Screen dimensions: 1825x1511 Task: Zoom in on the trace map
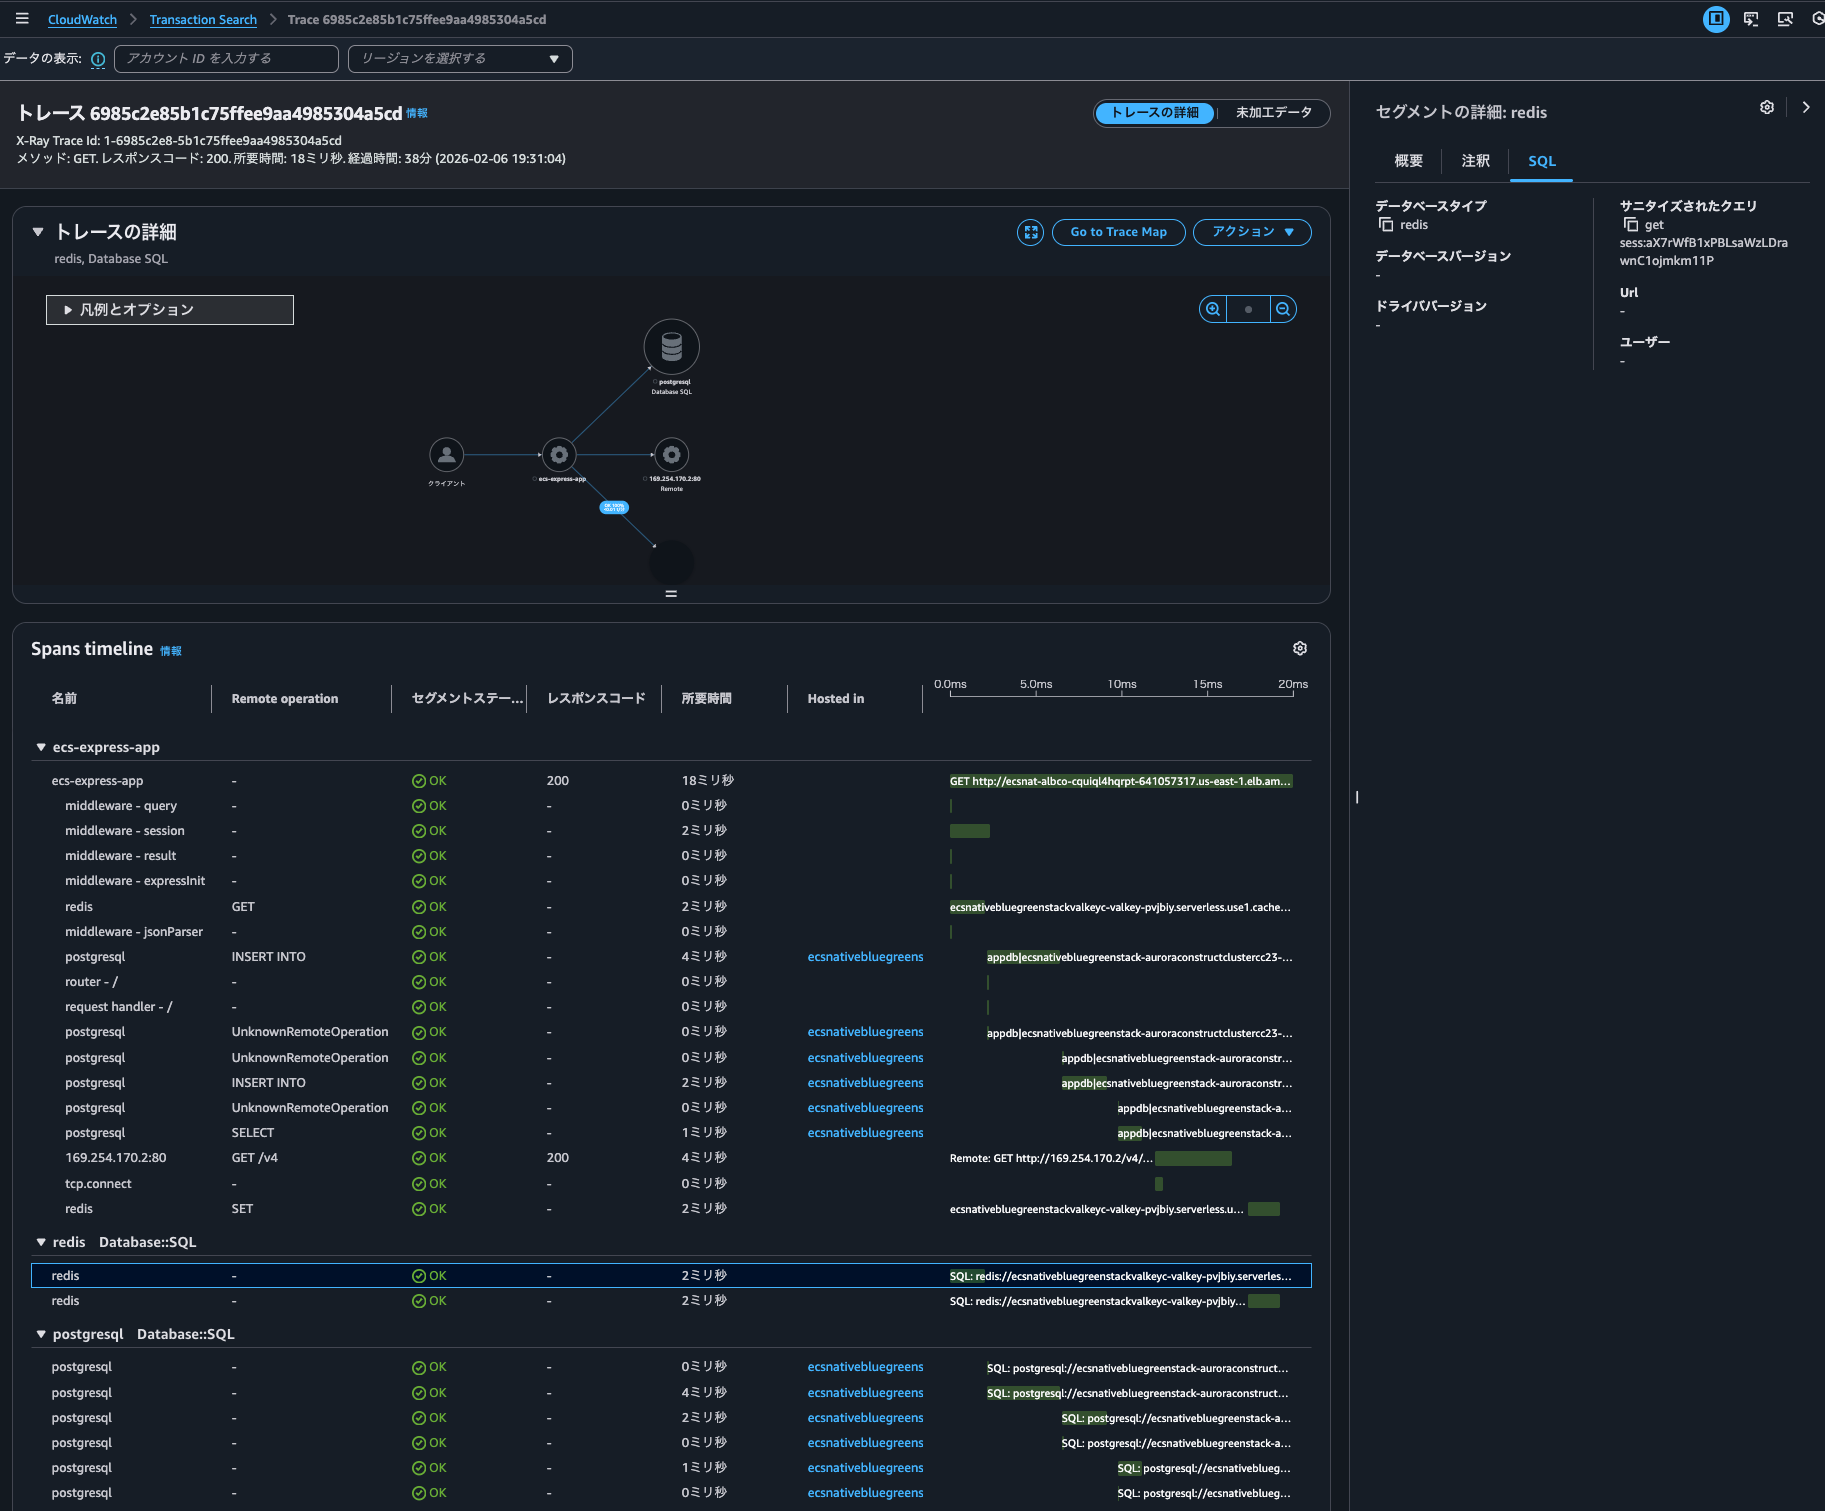[x=1213, y=309]
